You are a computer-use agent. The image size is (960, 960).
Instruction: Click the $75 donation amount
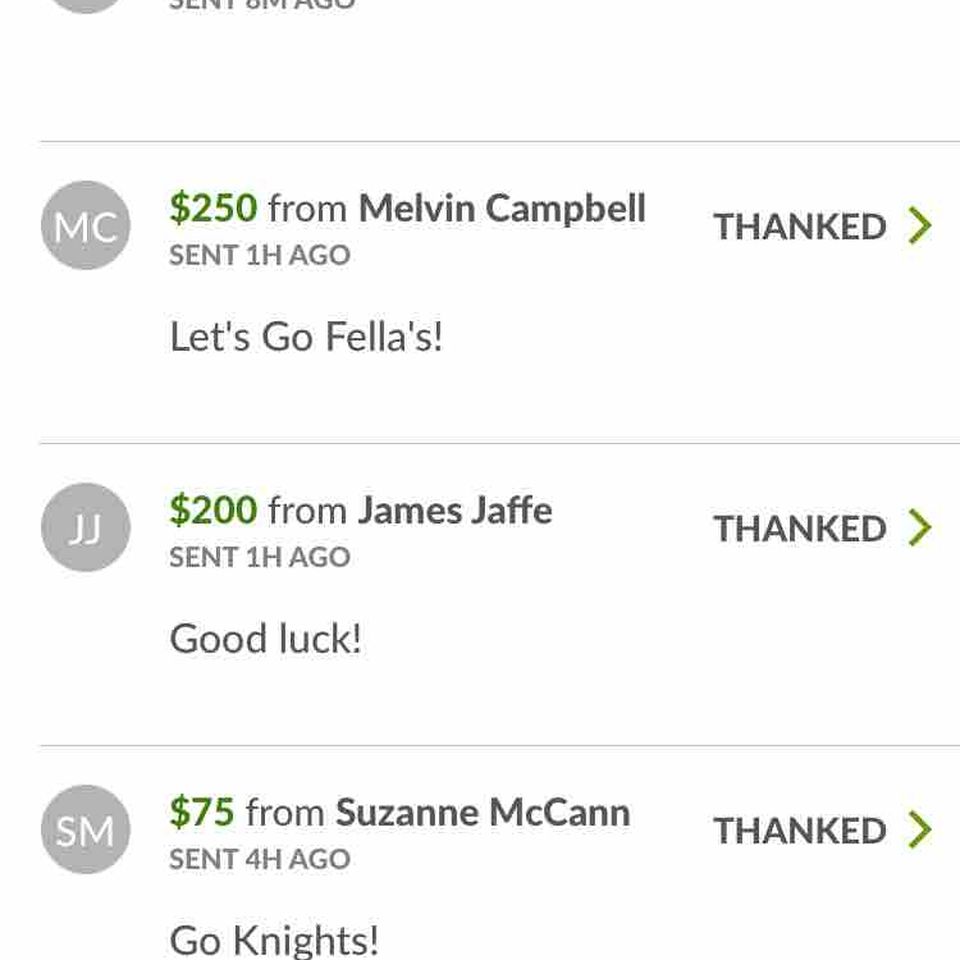201,812
